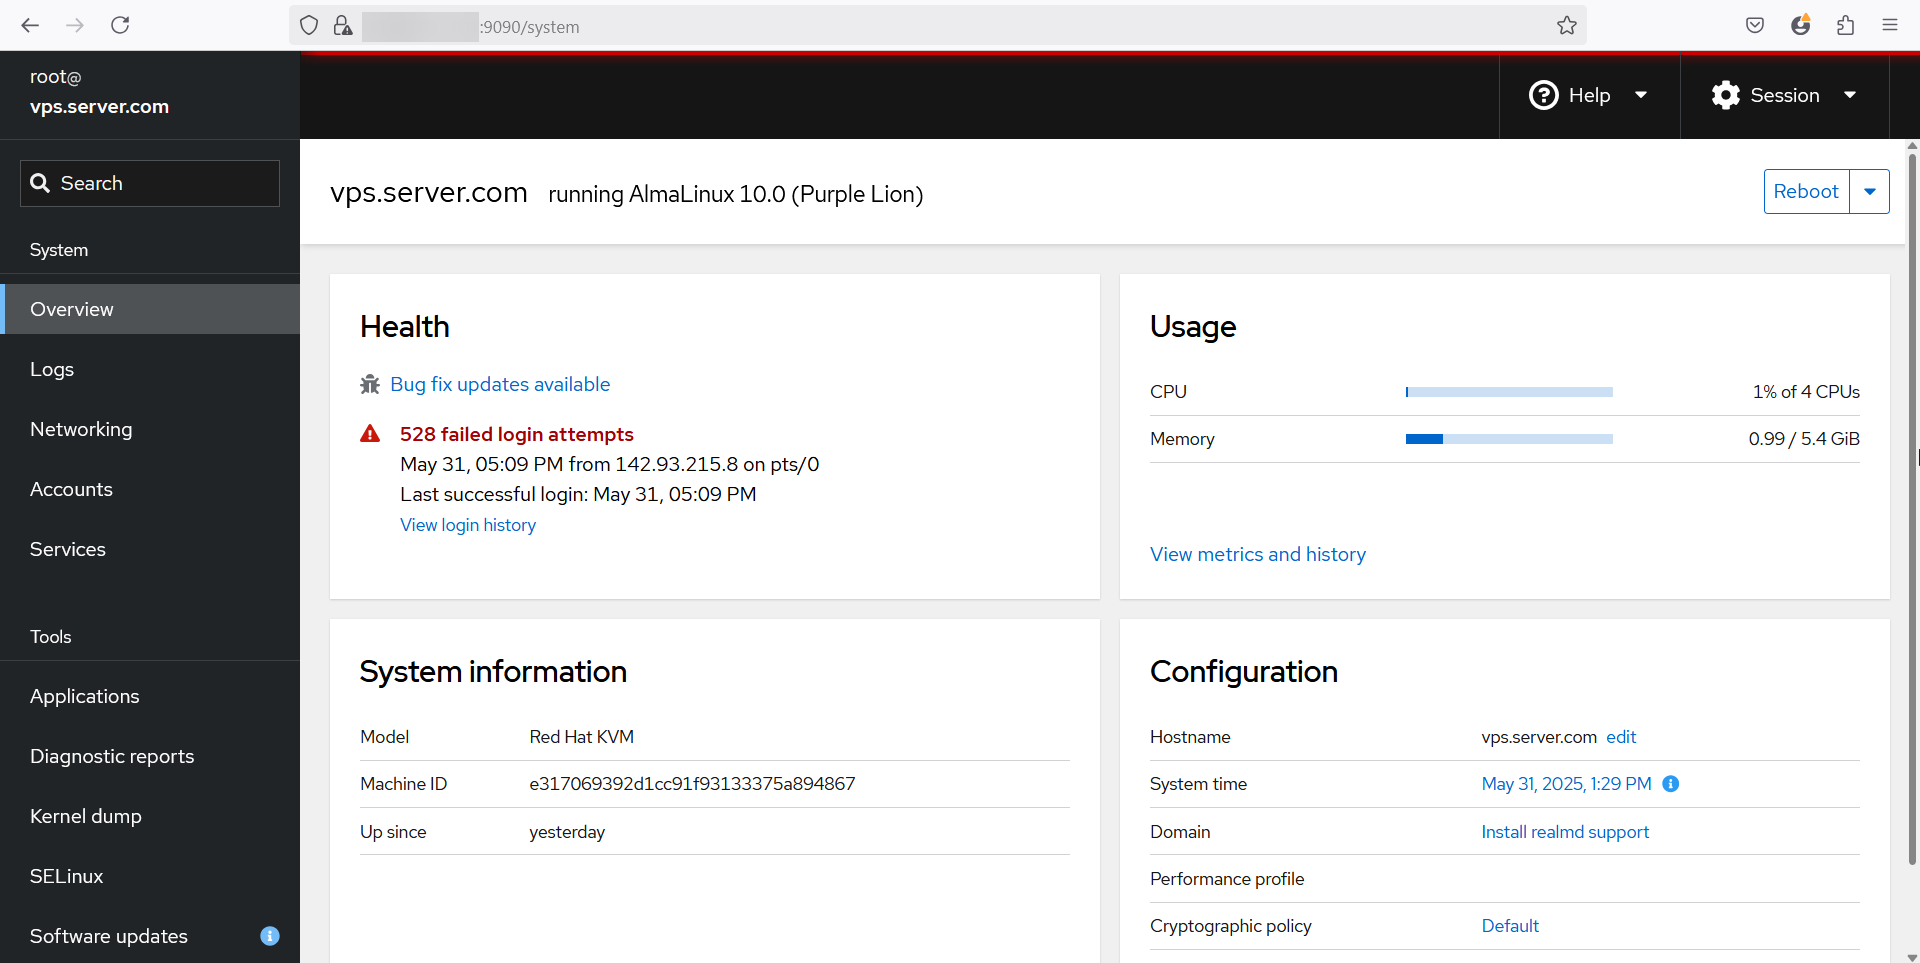Reload the page with the refresh icon
Viewport: 1920px width, 963px height.
click(120, 26)
